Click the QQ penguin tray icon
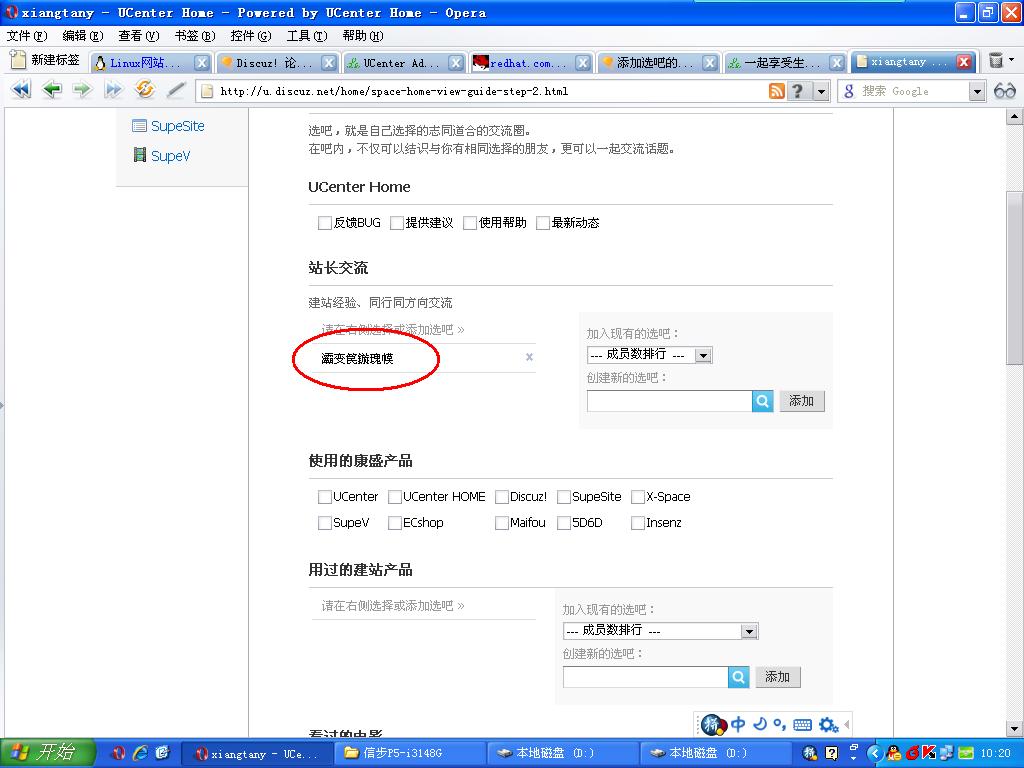This screenshot has height=768, width=1024. tap(893, 753)
